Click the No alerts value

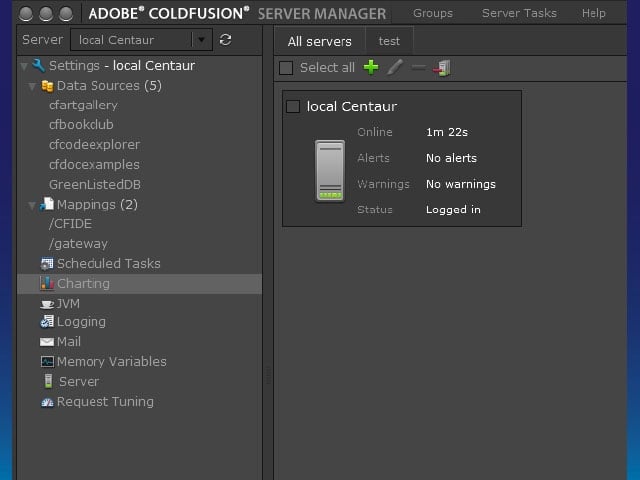(x=451, y=158)
